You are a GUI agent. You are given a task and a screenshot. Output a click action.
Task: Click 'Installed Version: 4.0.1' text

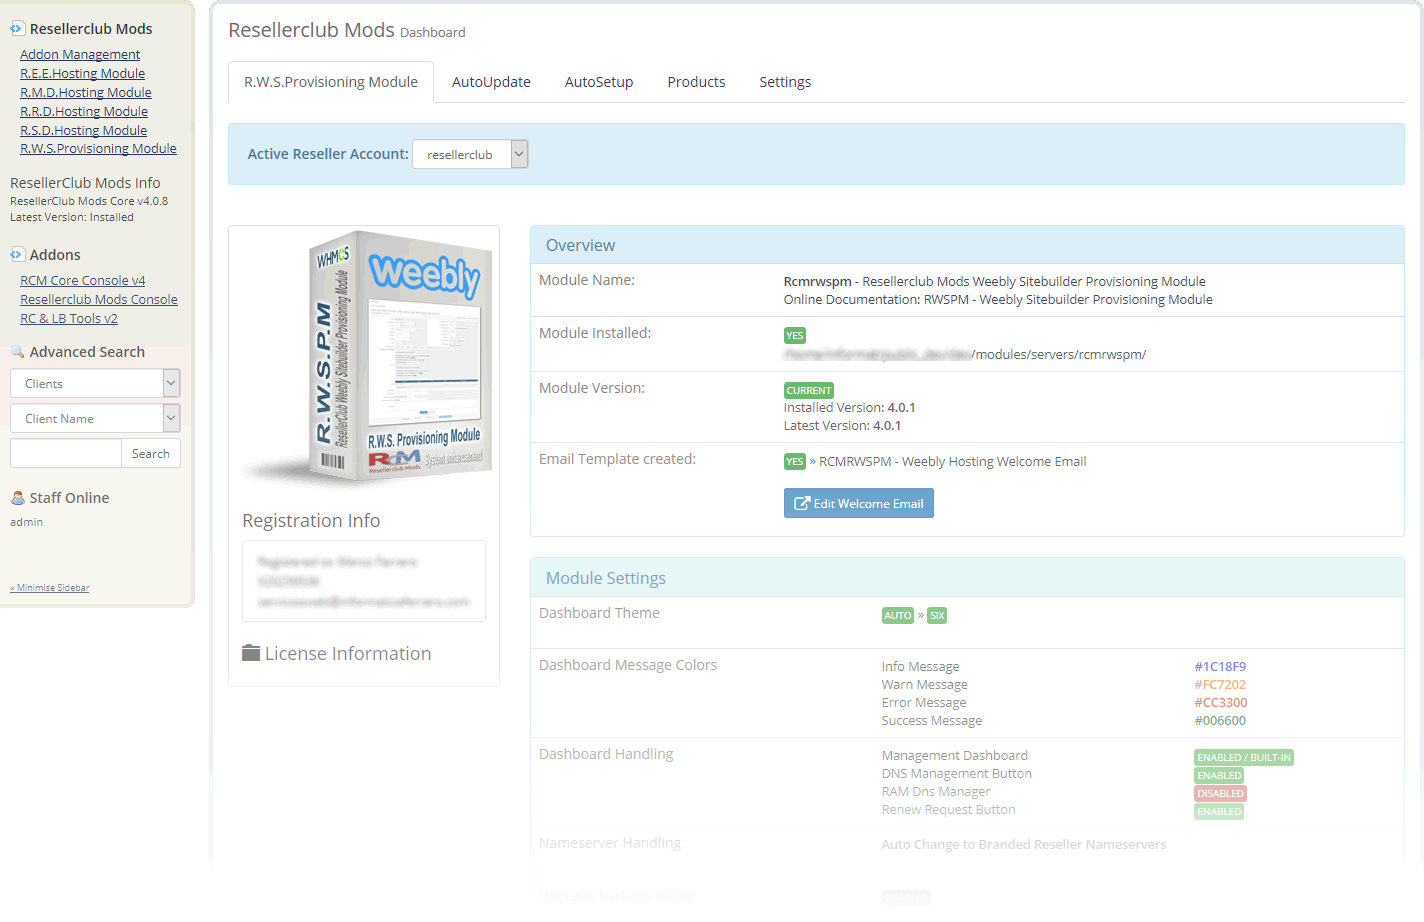(849, 408)
